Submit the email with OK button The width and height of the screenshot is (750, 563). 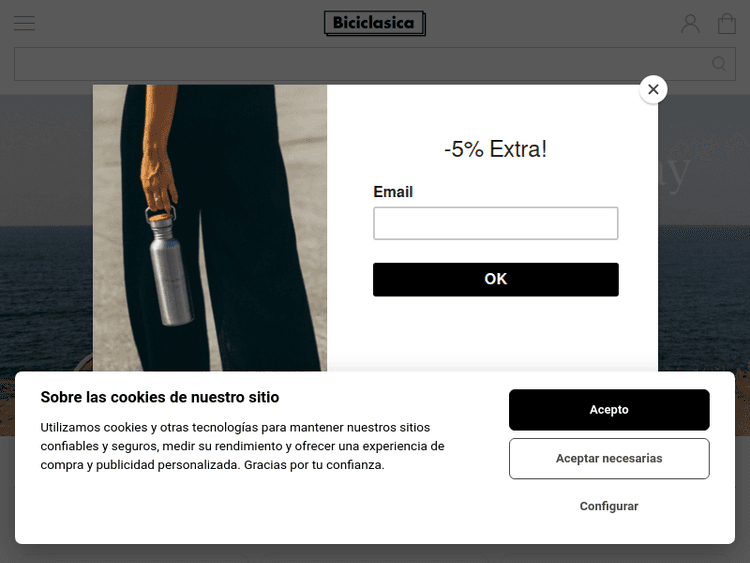pos(496,279)
